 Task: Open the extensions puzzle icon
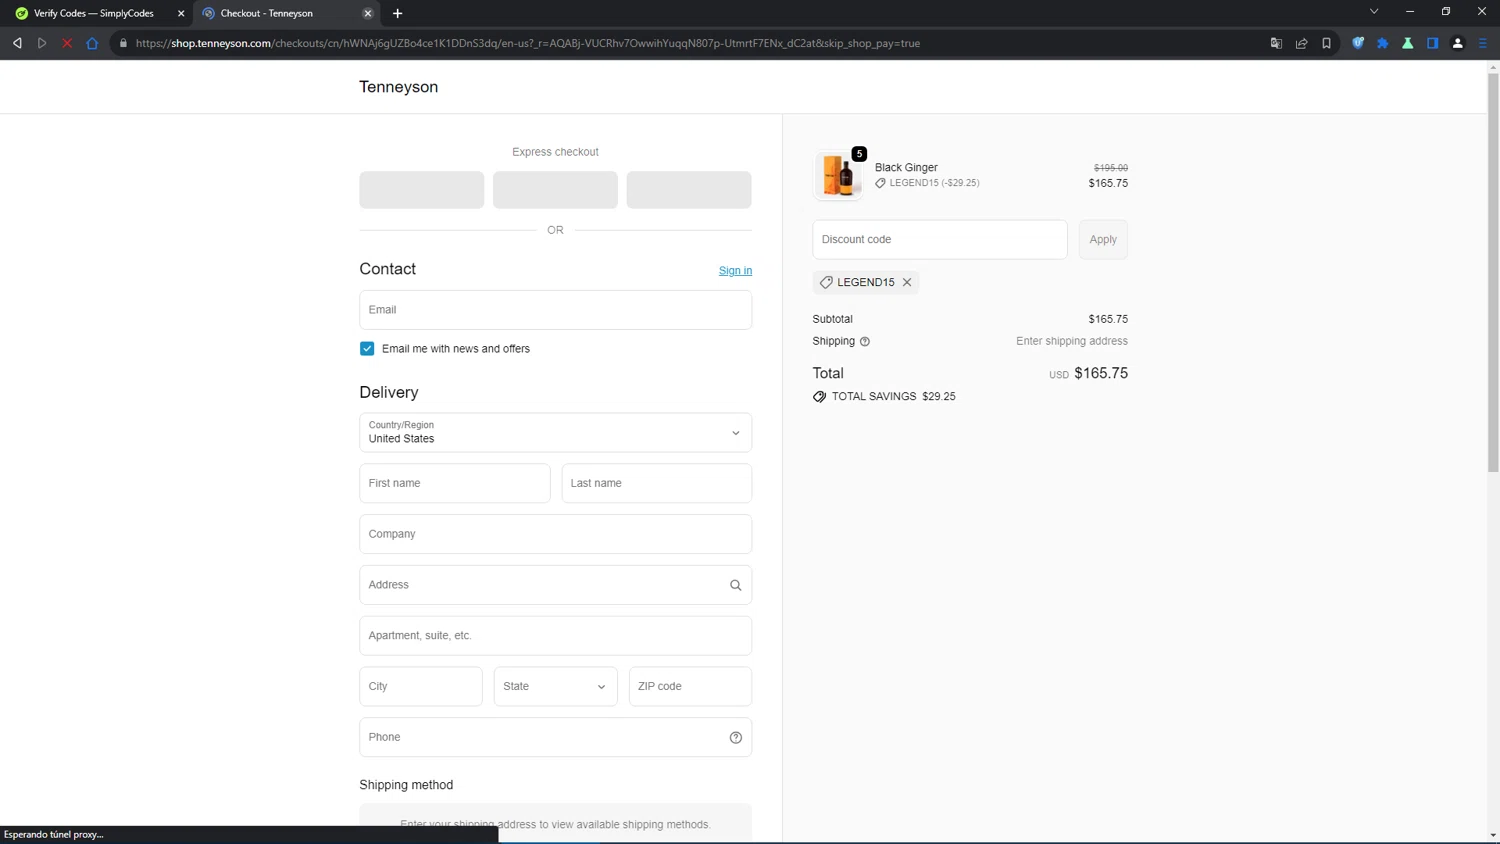pyautogui.click(x=1383, y=43)
